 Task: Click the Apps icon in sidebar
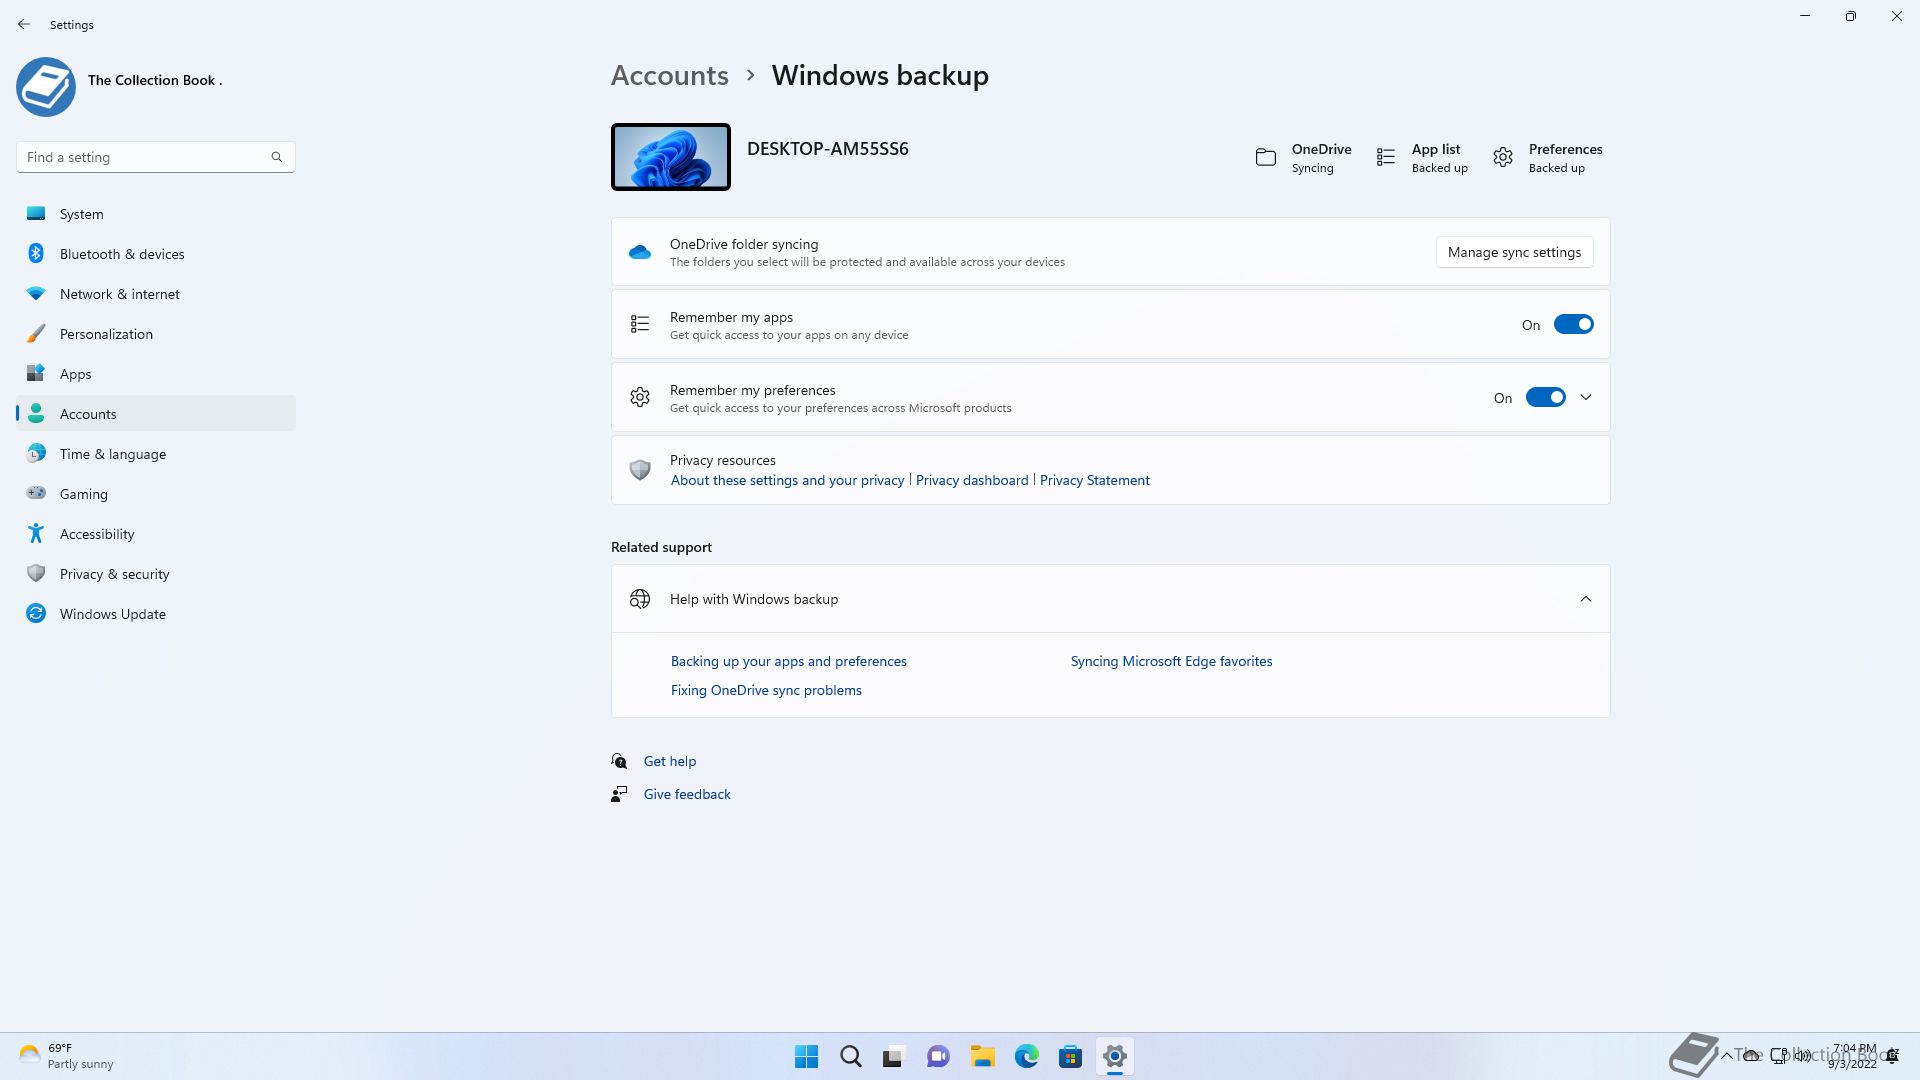pyautogui.click(x=36, y=373)
